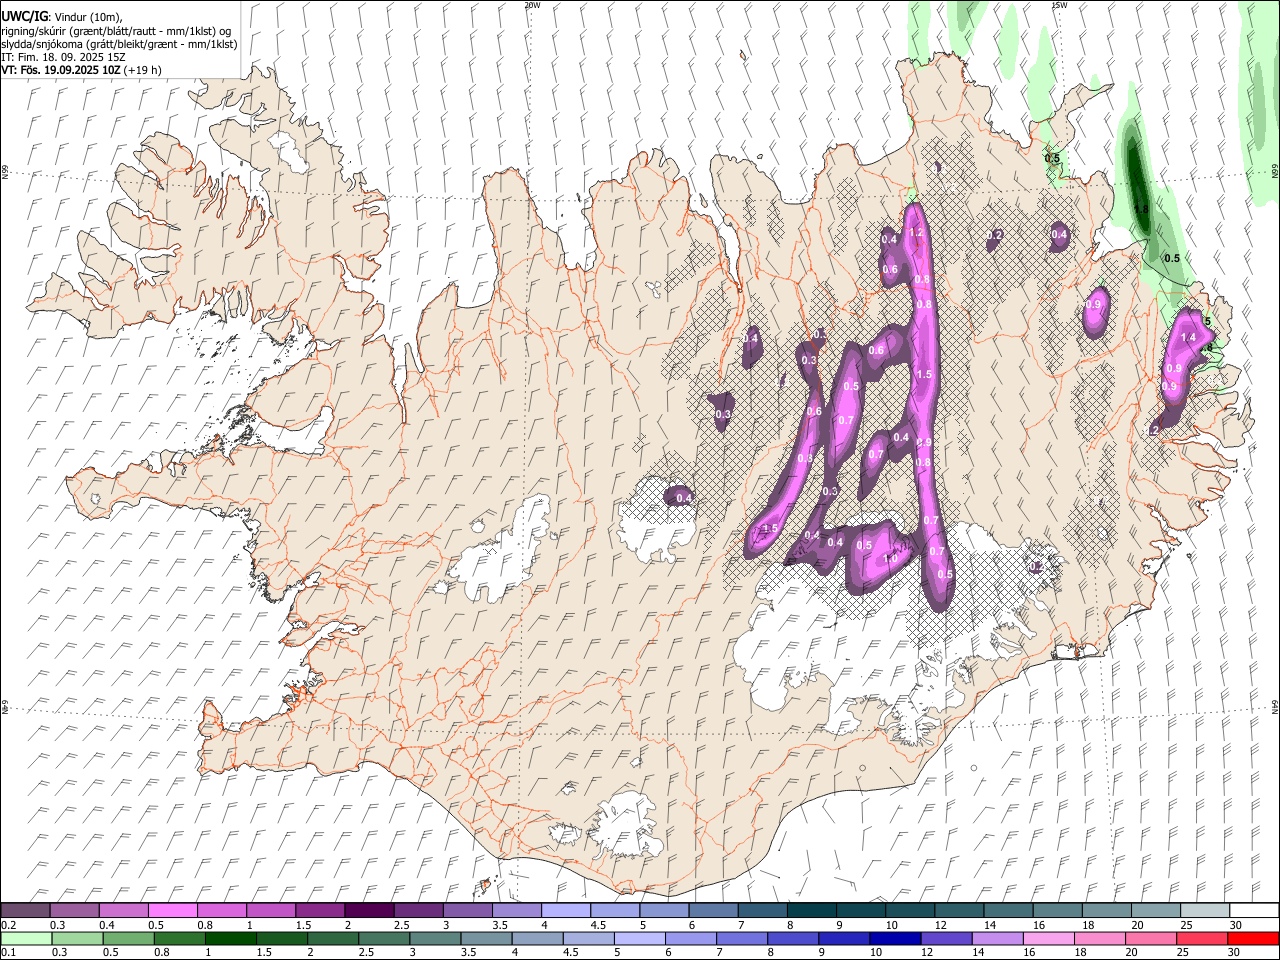
Task: Pick the 0.5–0.8 medium green rain swatch
Action: tap(129, 939)
